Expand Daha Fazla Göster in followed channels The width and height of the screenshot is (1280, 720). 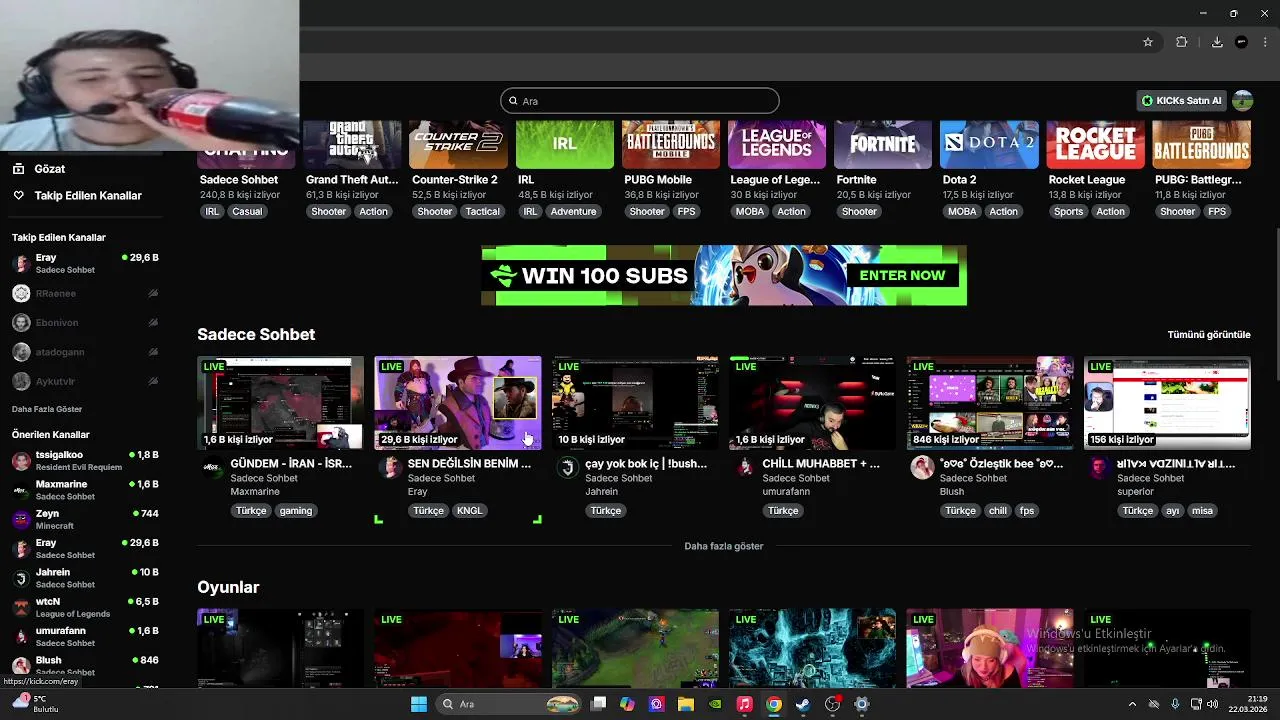click(47, 409)
